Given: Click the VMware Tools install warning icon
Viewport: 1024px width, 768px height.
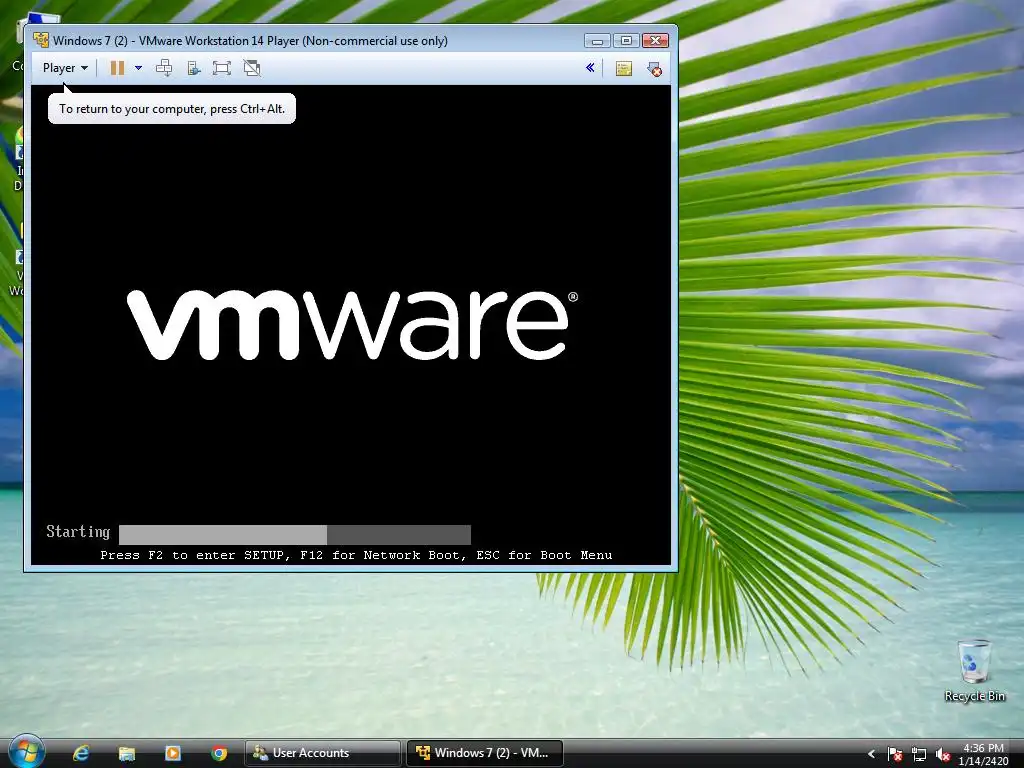Looking at the screenshot, I should tap(654, 69).
